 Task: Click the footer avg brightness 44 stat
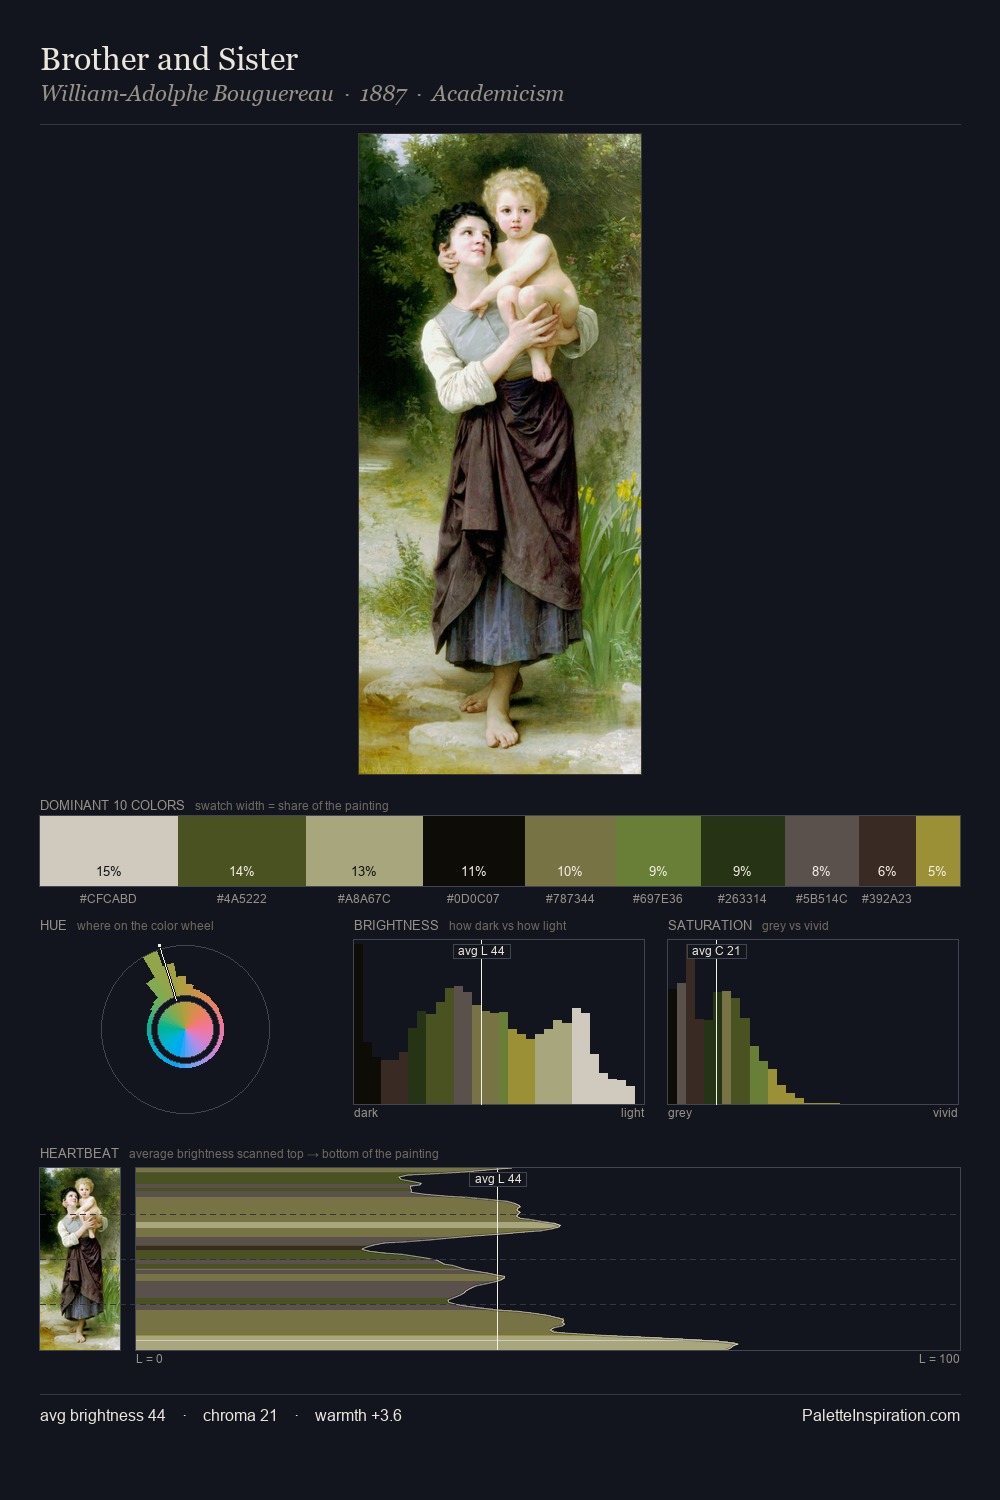click(x=103, y=1415)
